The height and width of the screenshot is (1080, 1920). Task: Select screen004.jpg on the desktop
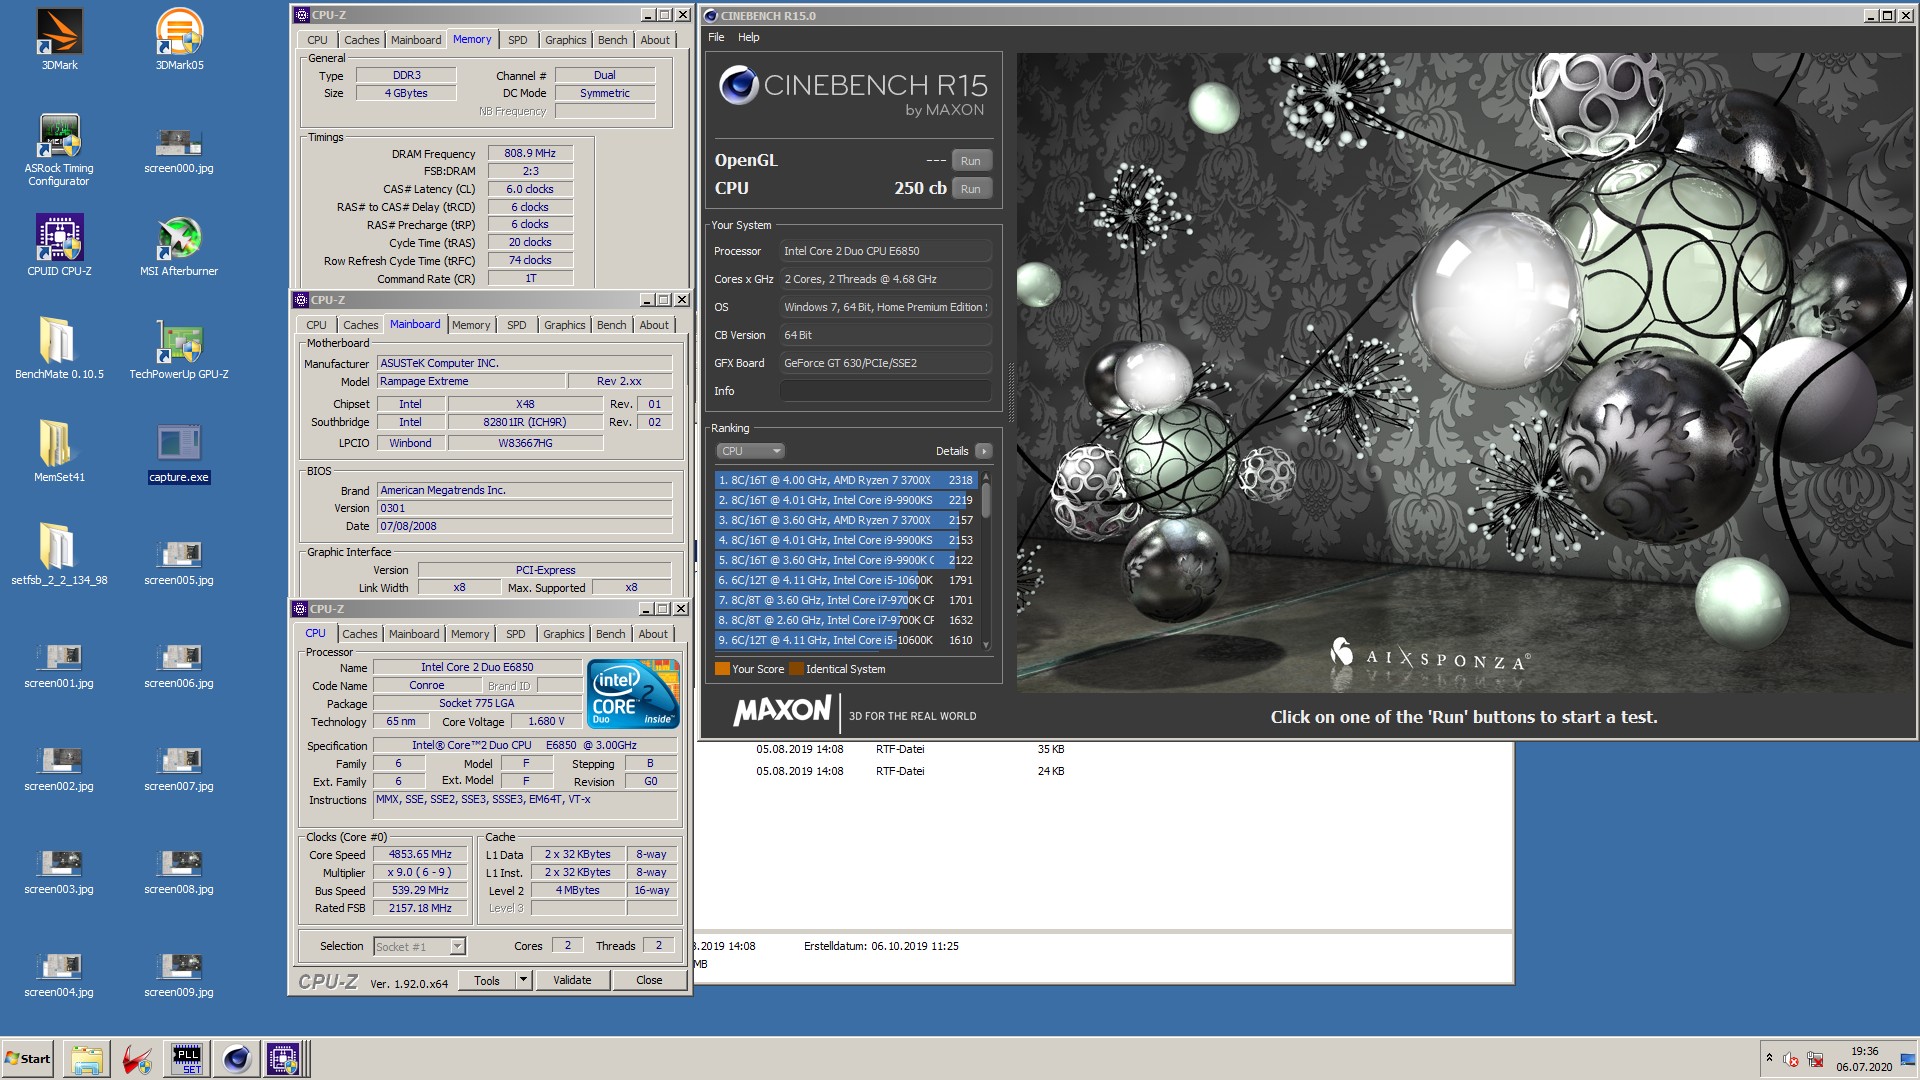pyautogui.click(x=59, y=975)
